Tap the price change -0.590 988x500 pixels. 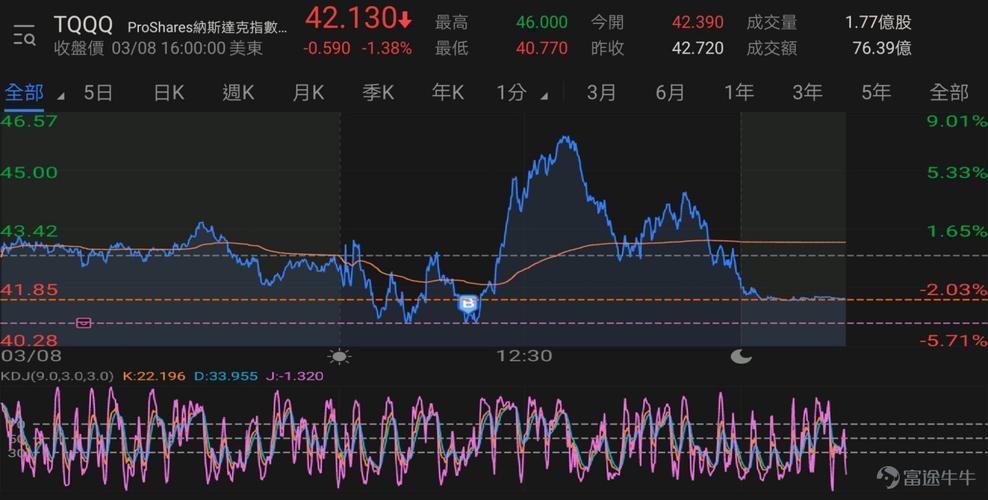pyautogui.click(x=326, y=48)
